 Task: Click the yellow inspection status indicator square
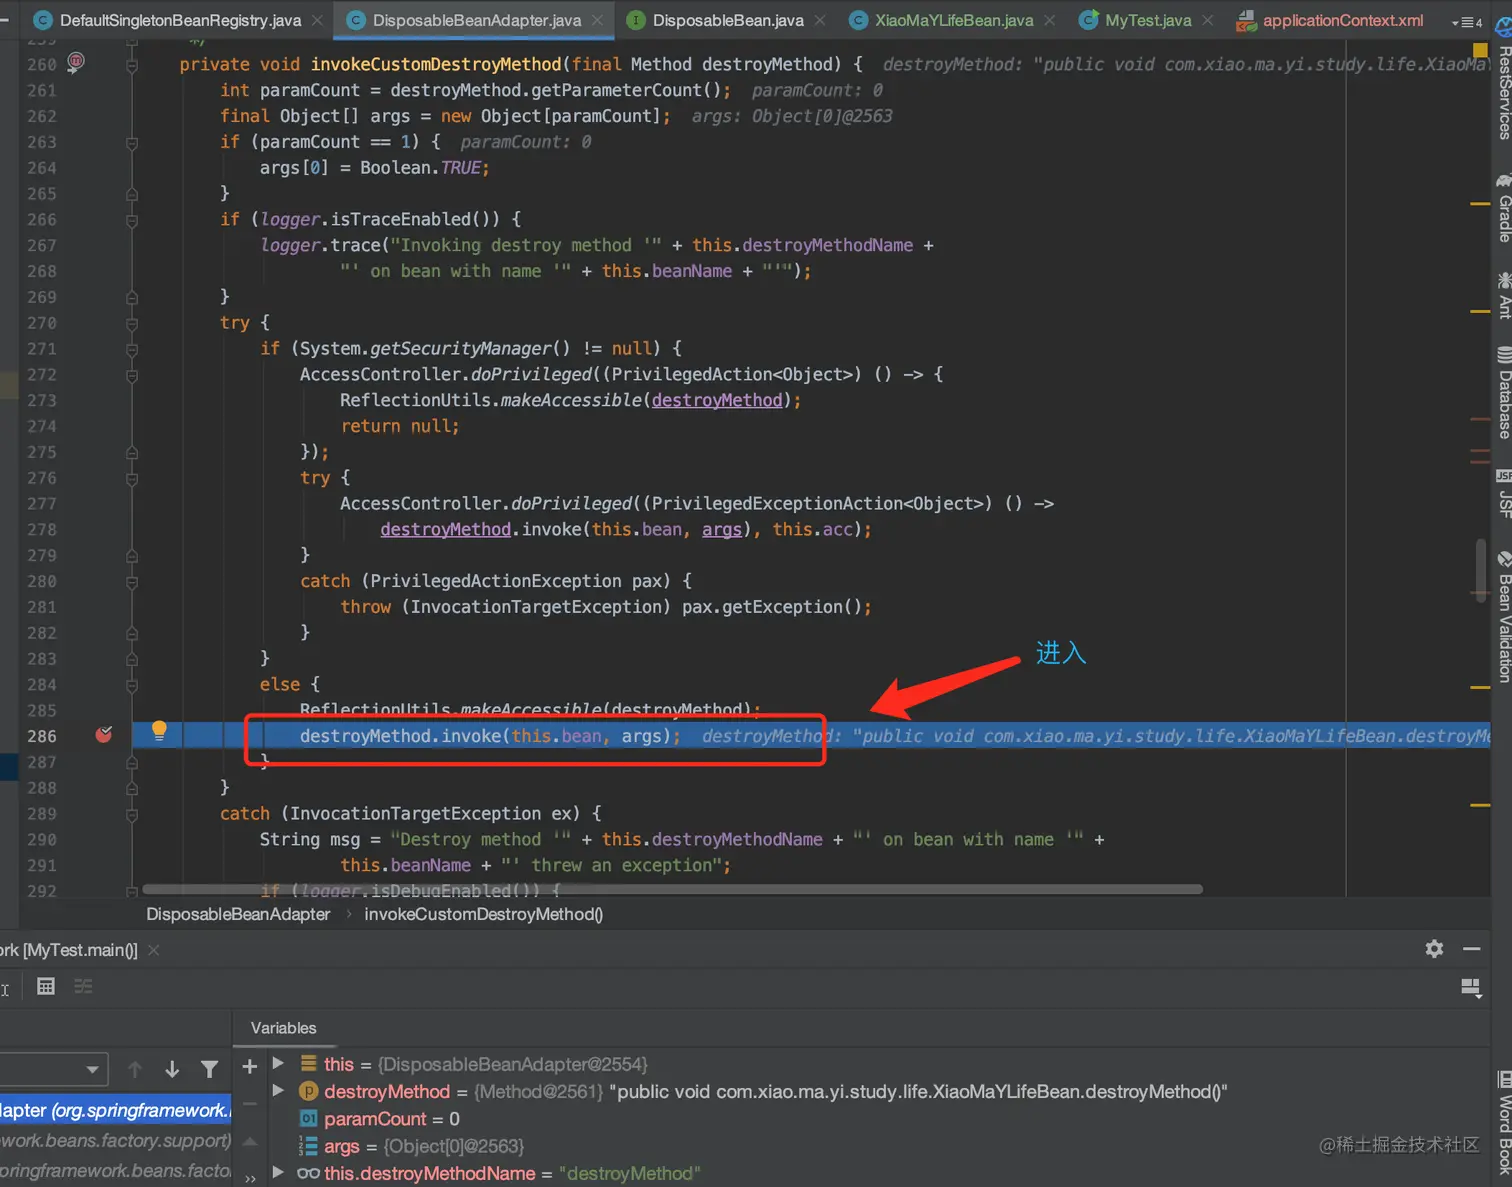pyautogui.click(x=1480, y=50)
